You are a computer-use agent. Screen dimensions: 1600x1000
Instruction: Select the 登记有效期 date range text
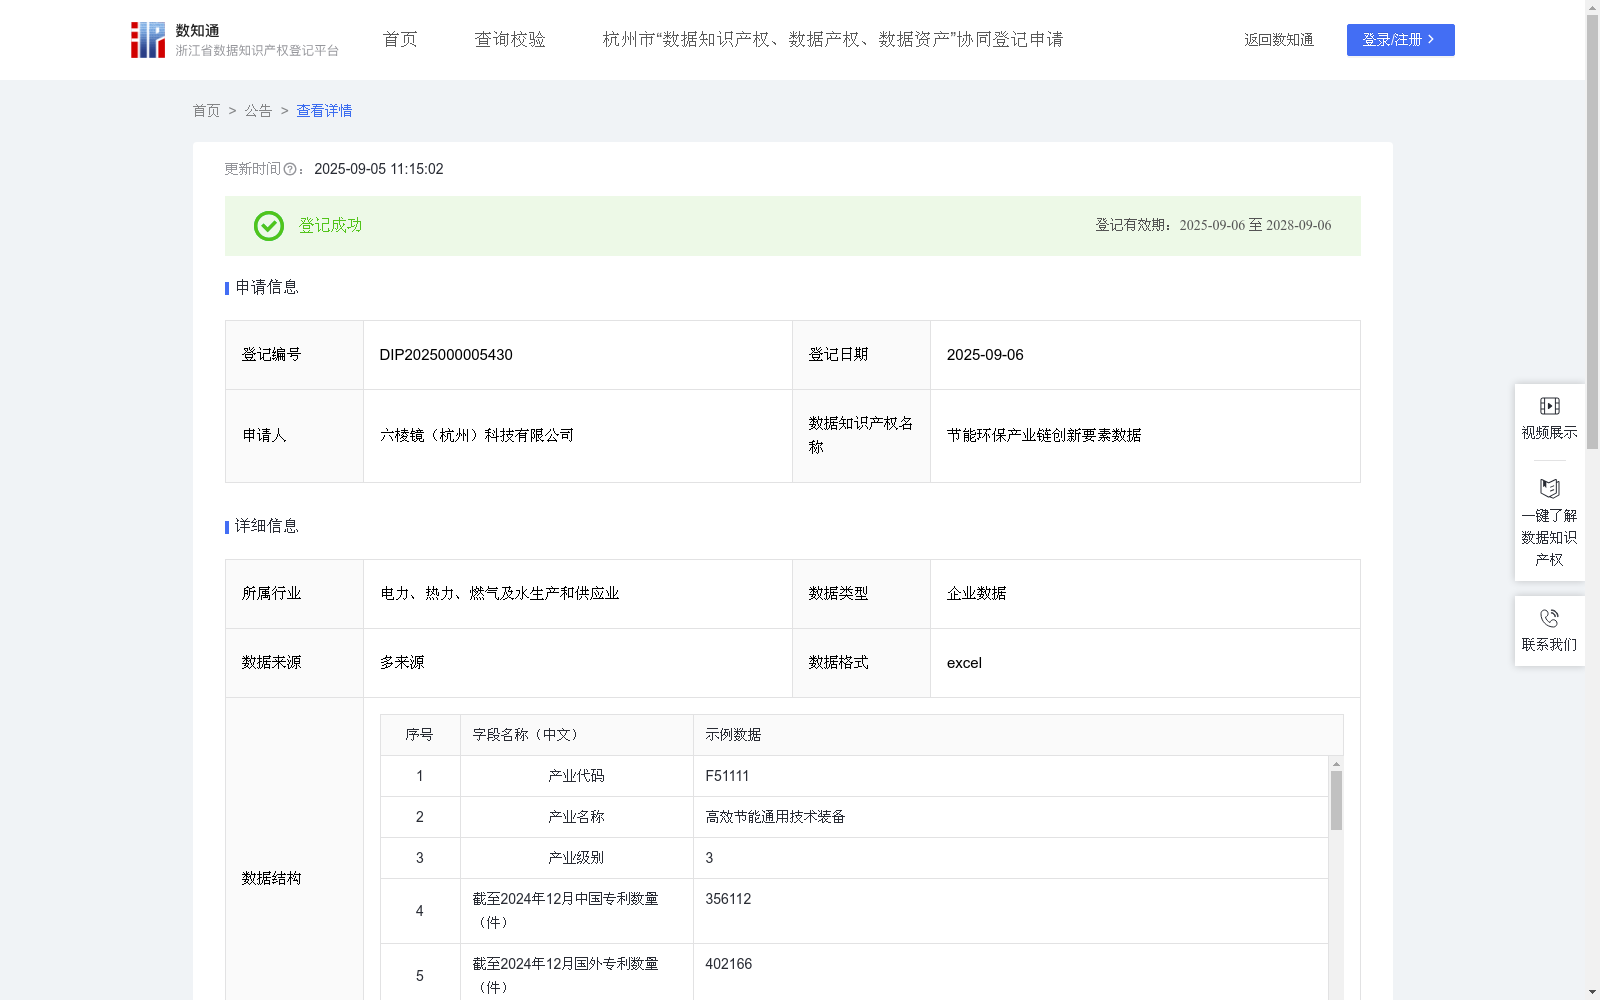(1255, 226)
